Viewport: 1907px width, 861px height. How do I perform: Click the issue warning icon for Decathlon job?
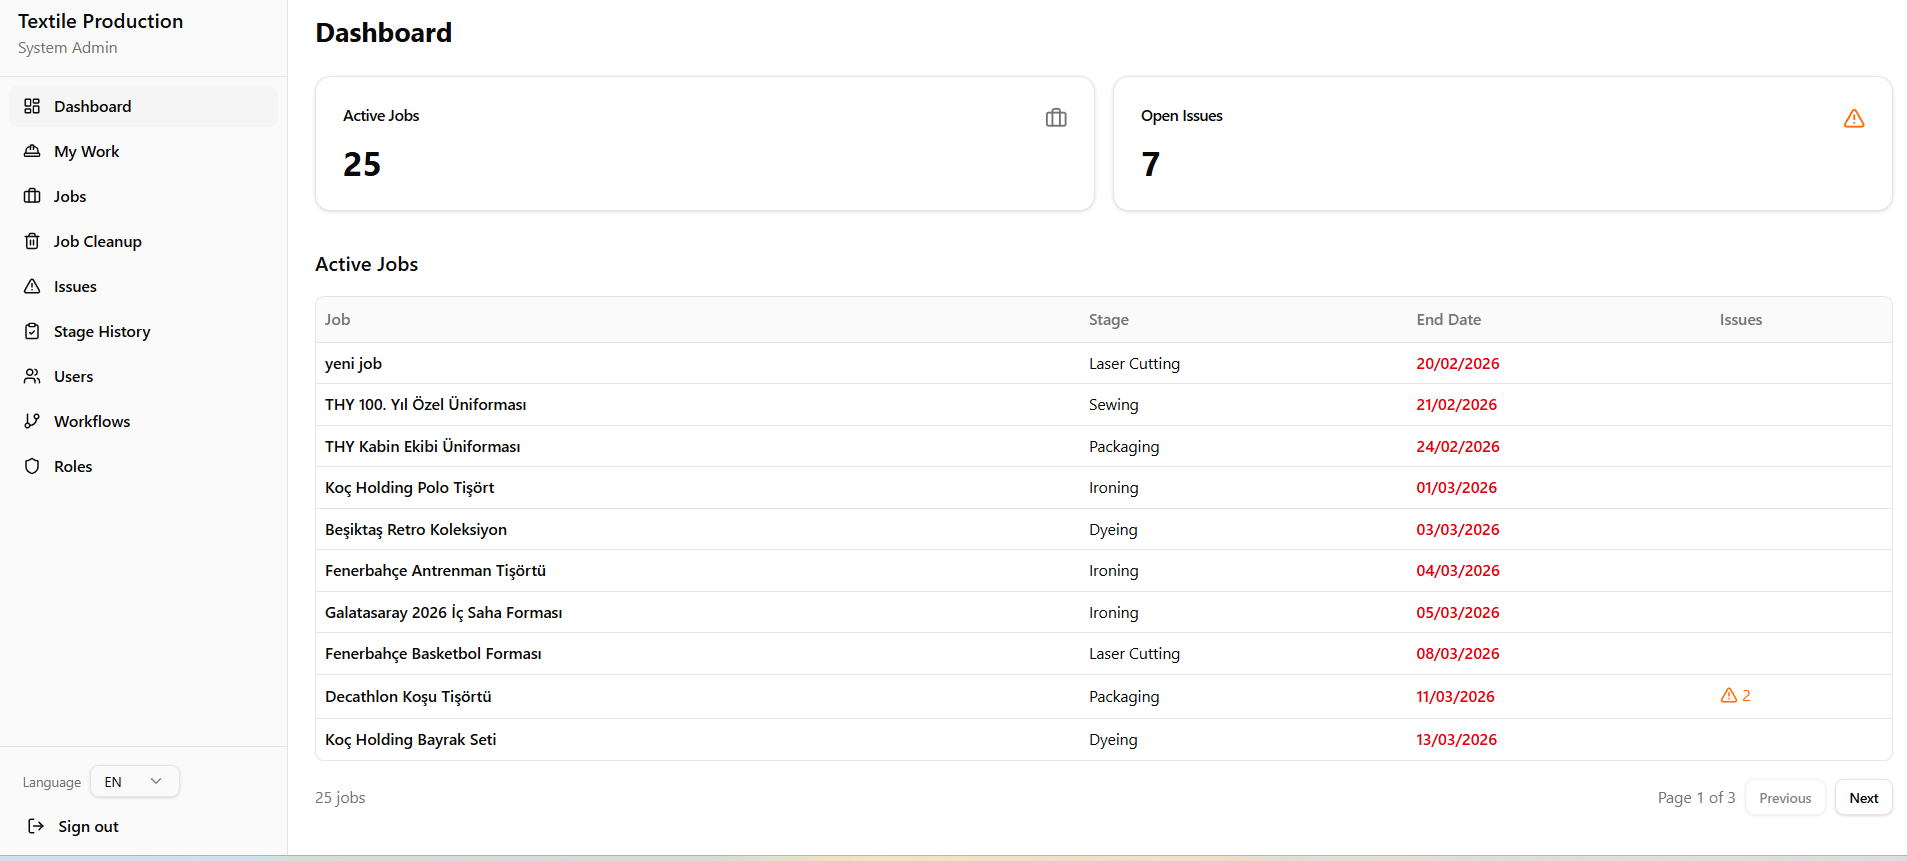click(x=1728, y=696)
